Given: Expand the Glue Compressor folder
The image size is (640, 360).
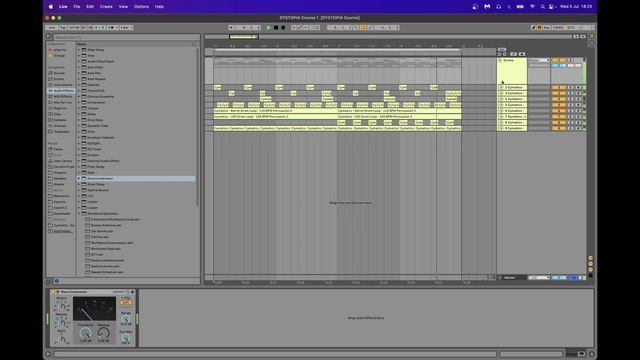Looking at the screenshot, I should pos(79,178).
